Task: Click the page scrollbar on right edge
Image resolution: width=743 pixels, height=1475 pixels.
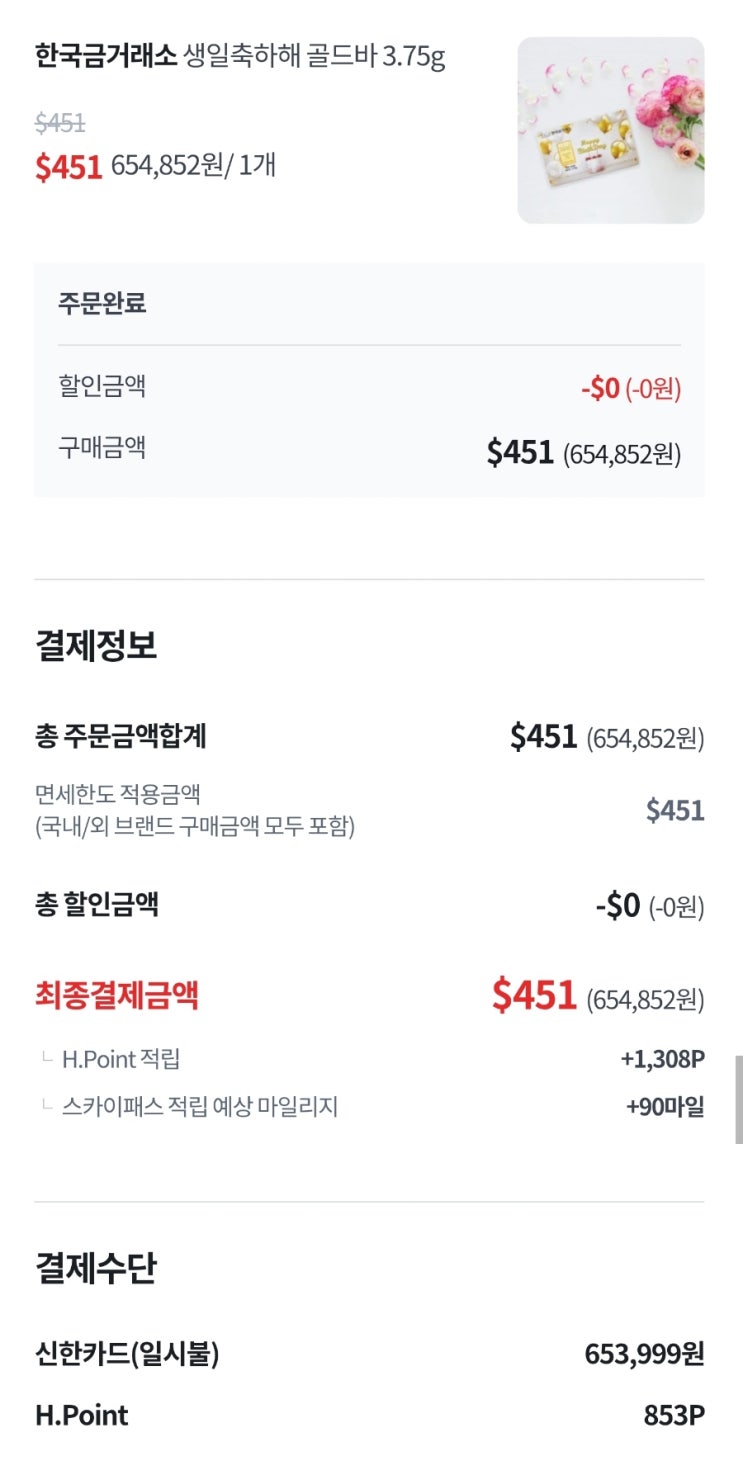Action: coord(738,1098)
